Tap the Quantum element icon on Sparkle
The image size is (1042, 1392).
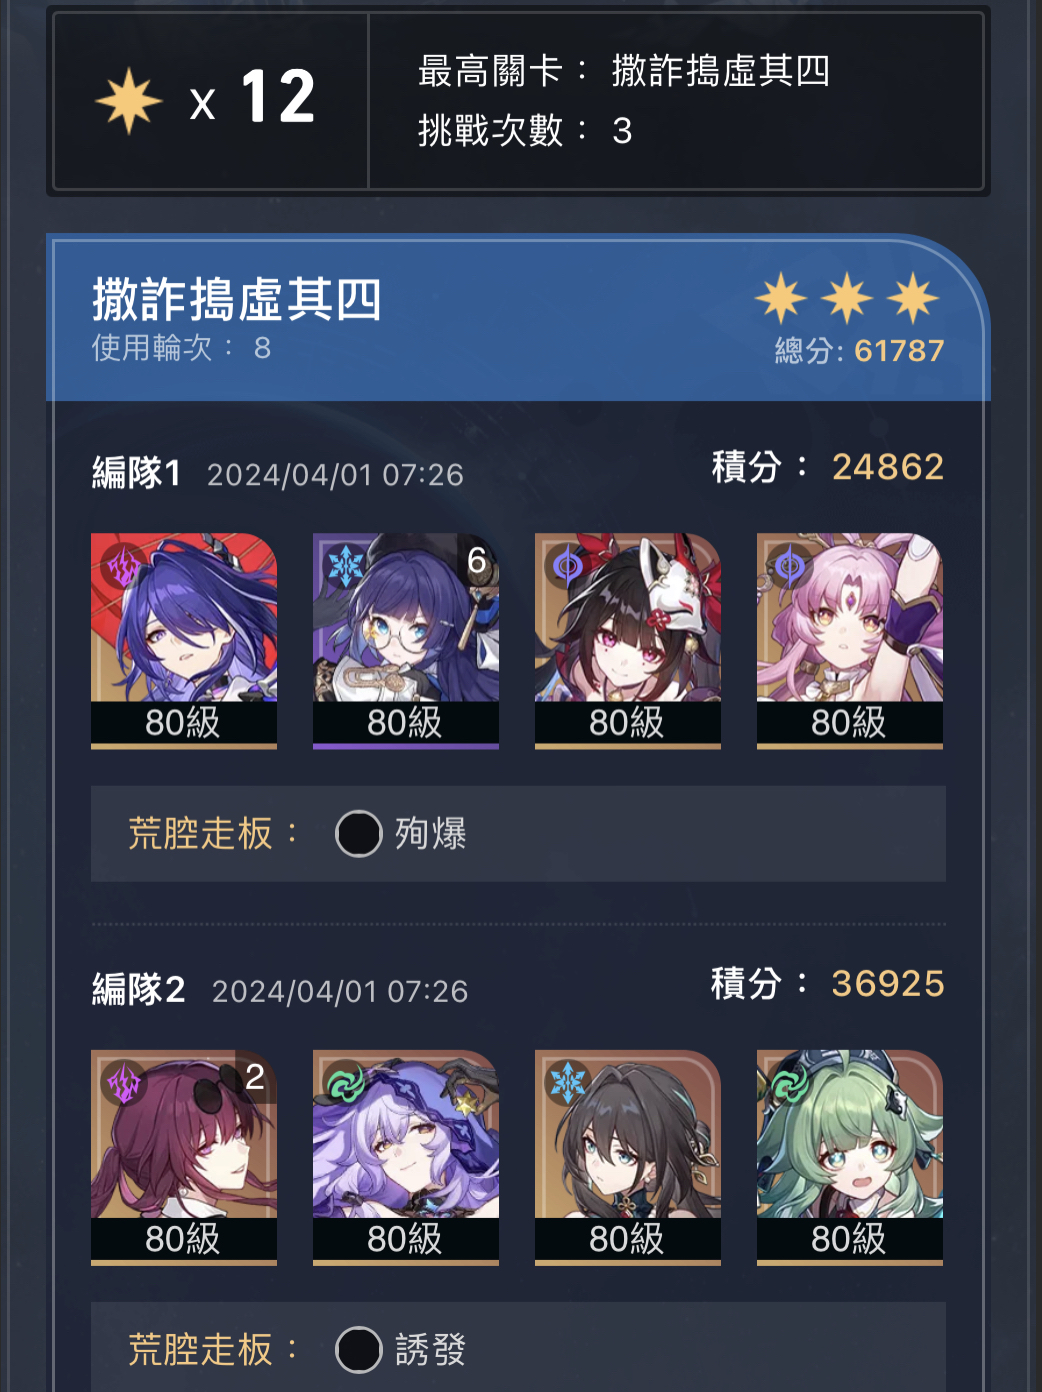coord(568,567)
